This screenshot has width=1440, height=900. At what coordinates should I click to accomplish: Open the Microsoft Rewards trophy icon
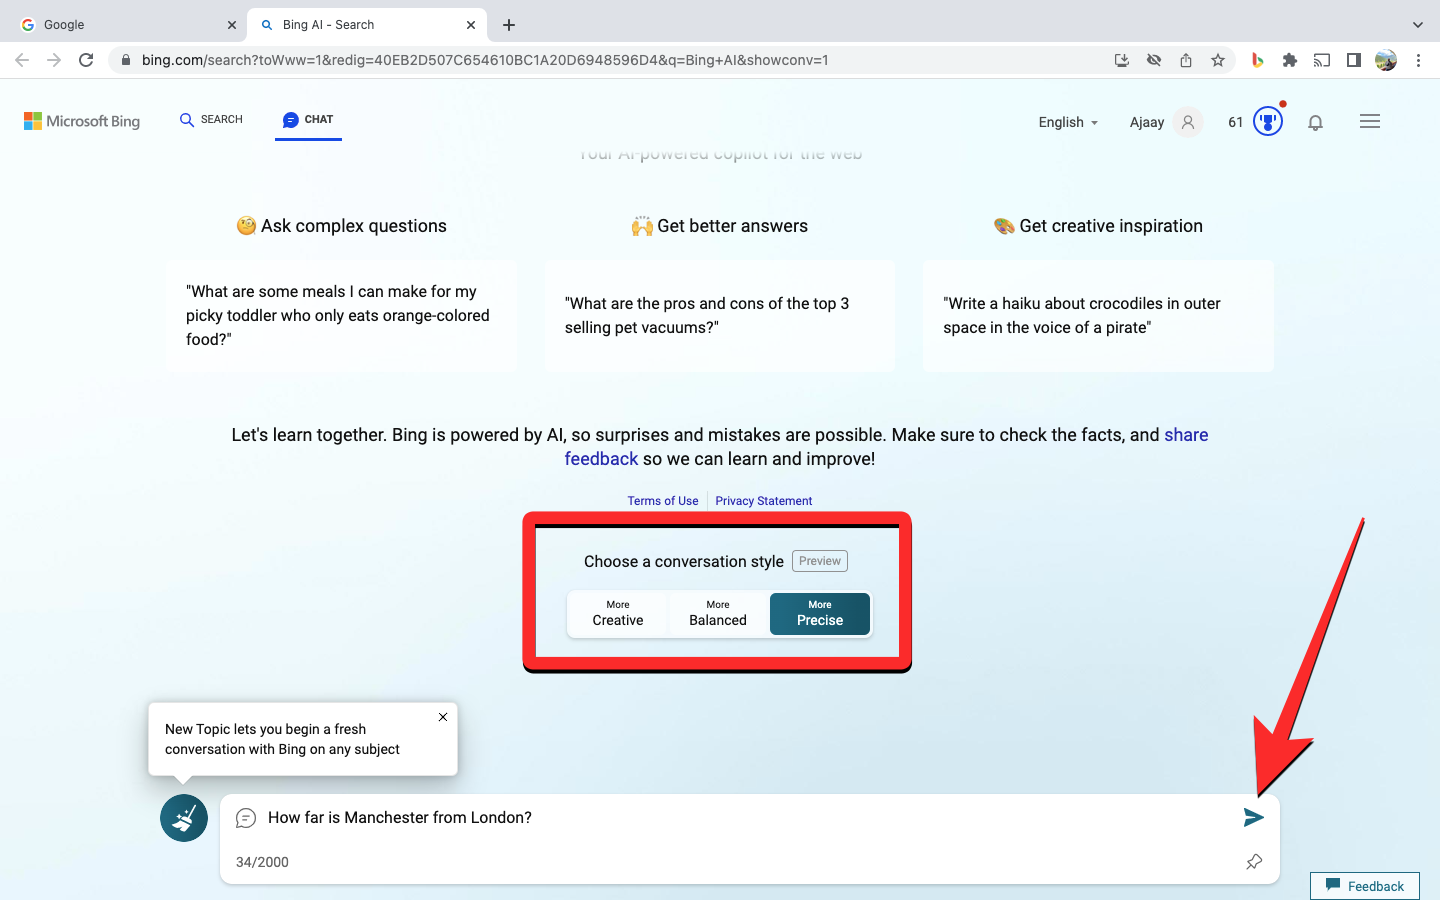click(x=1268, y=122)
